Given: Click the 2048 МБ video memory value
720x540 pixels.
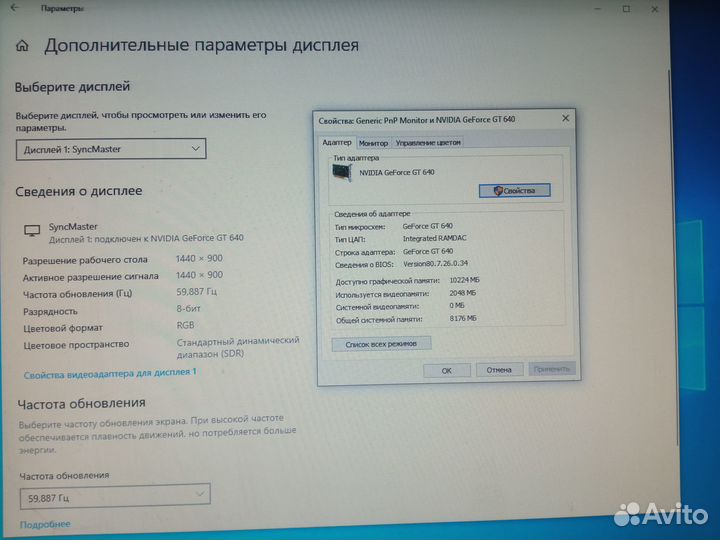Looking at the screenshot, I should pos(463,293).
